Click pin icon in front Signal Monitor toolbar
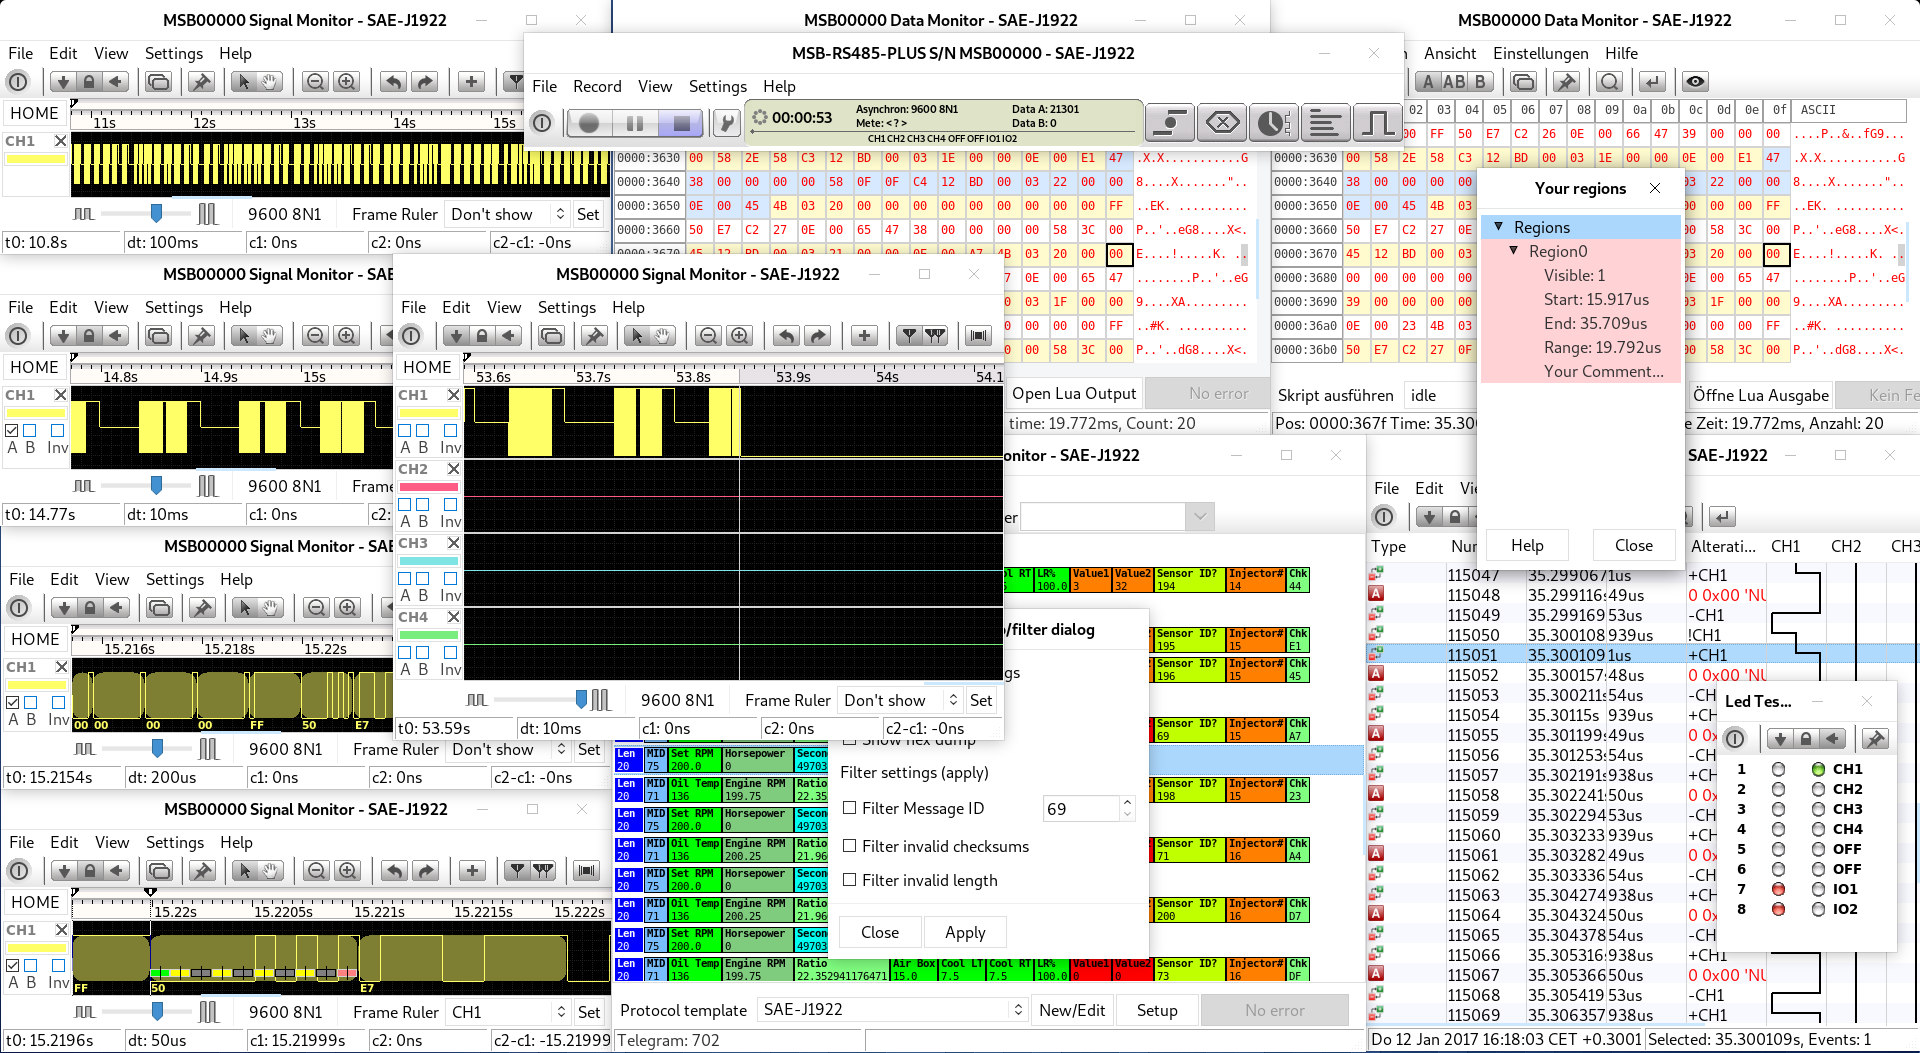The width and height of the screenshot is (1920, 1053). click(x=595, y=336)
